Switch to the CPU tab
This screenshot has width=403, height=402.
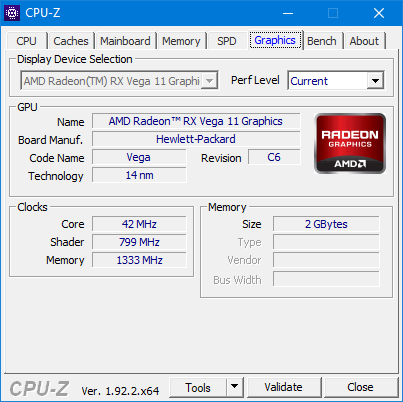pos(27,41)
